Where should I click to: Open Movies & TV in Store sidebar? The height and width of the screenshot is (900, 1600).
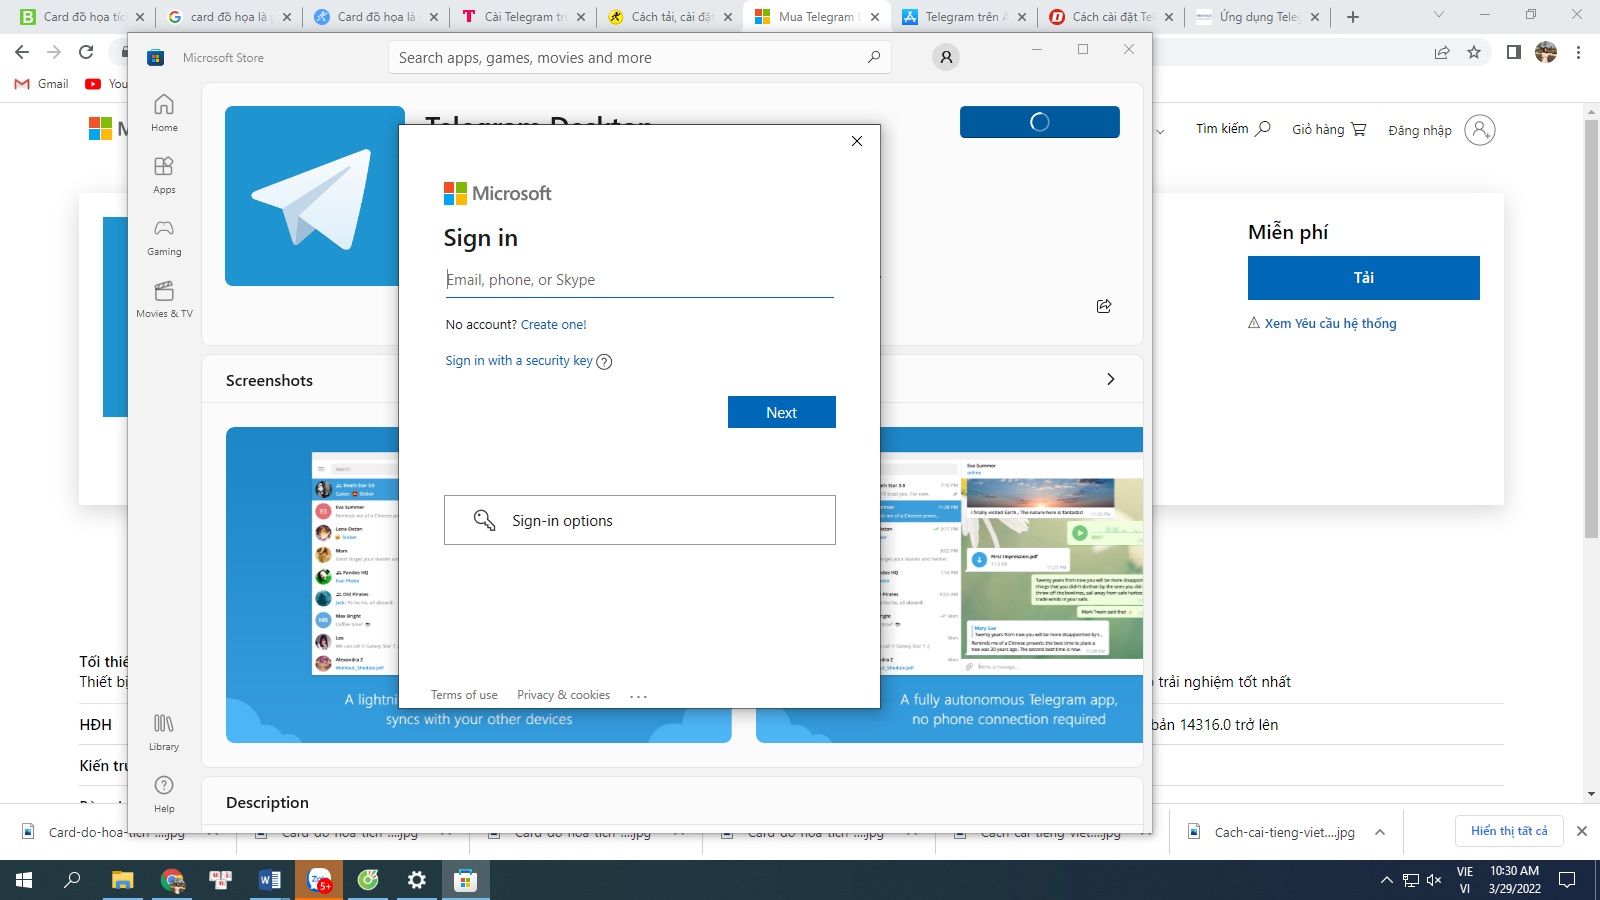(x=164, y=299)
